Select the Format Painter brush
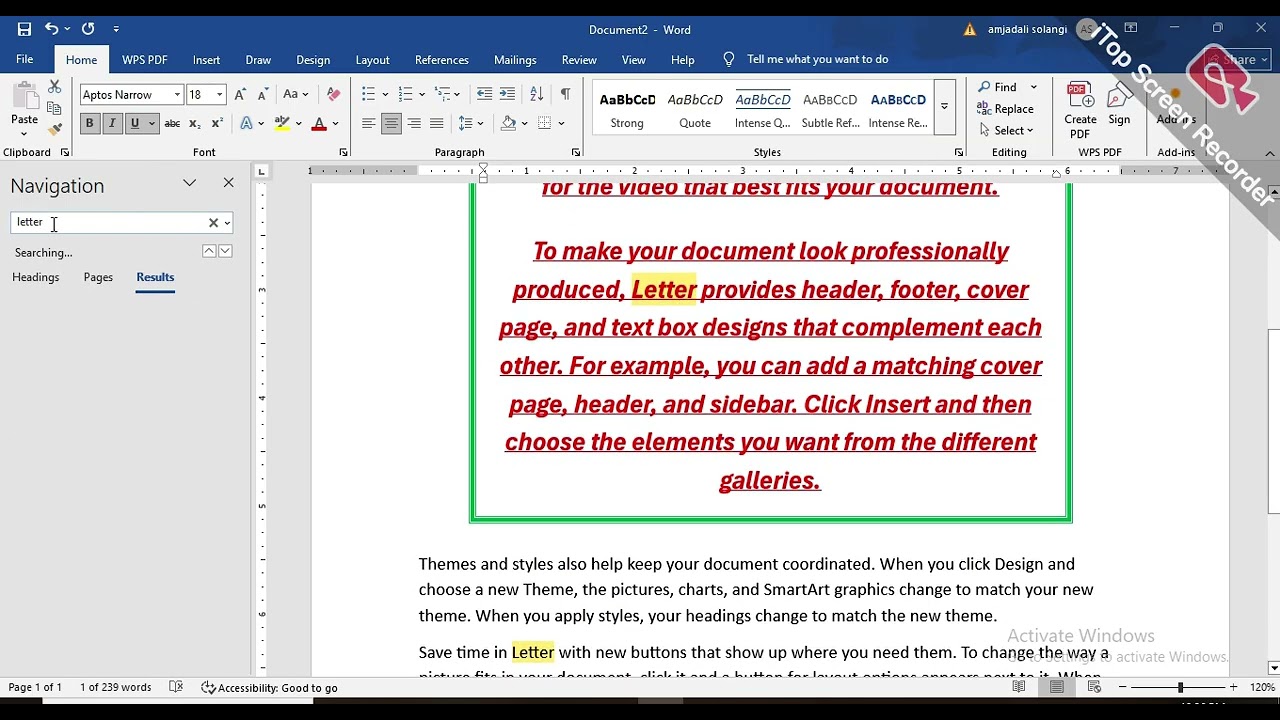The image size is (1280, 720). (54, 129)
